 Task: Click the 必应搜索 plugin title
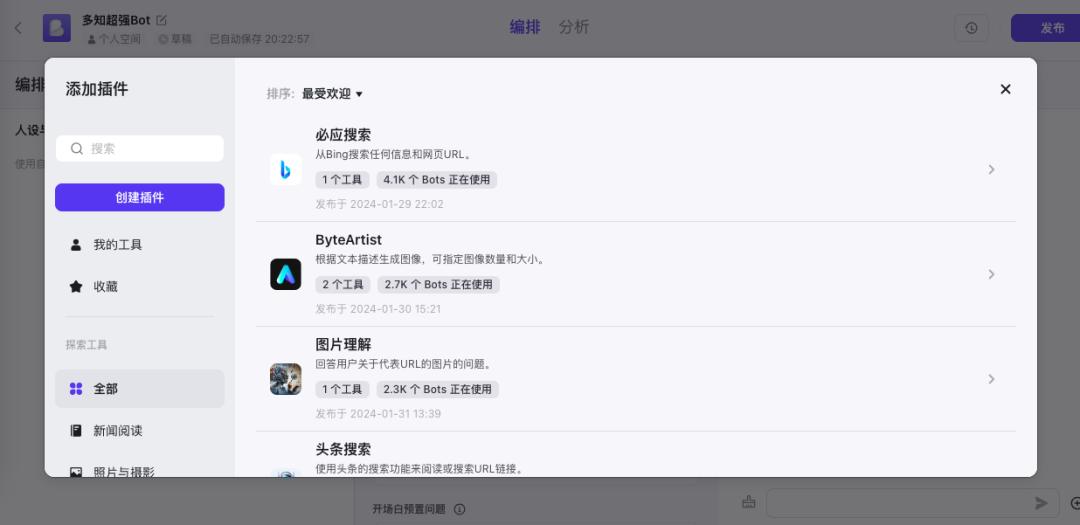pyautogui.click(x=343, y=135)
